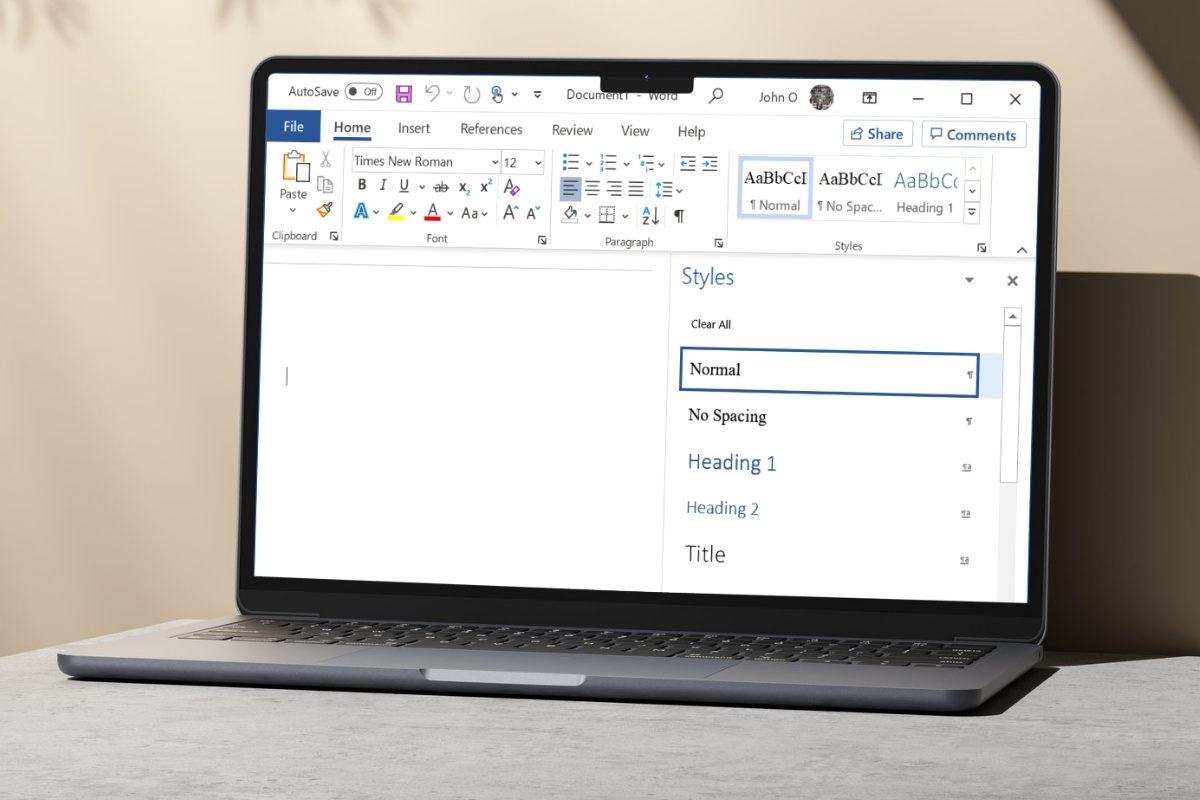Click the Numbering list icon
This screenshot has height=800, width=1200.
click(608, 163)
